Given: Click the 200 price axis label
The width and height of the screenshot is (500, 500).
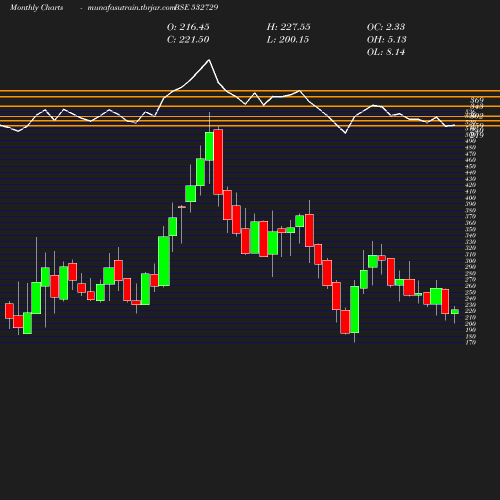Looking at the screenshot, I should pos(470,324).
